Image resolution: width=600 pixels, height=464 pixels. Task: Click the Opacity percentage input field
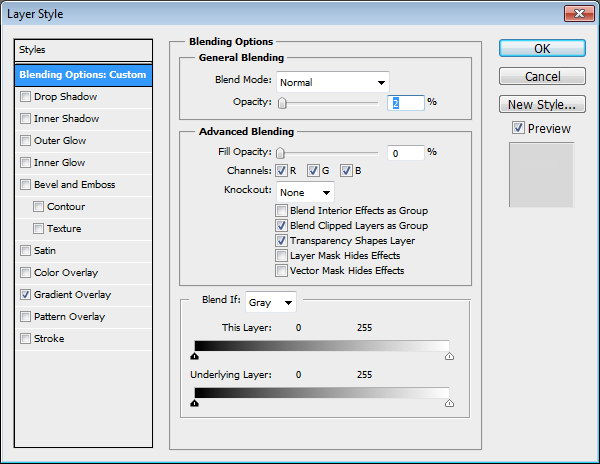(405, 102)
